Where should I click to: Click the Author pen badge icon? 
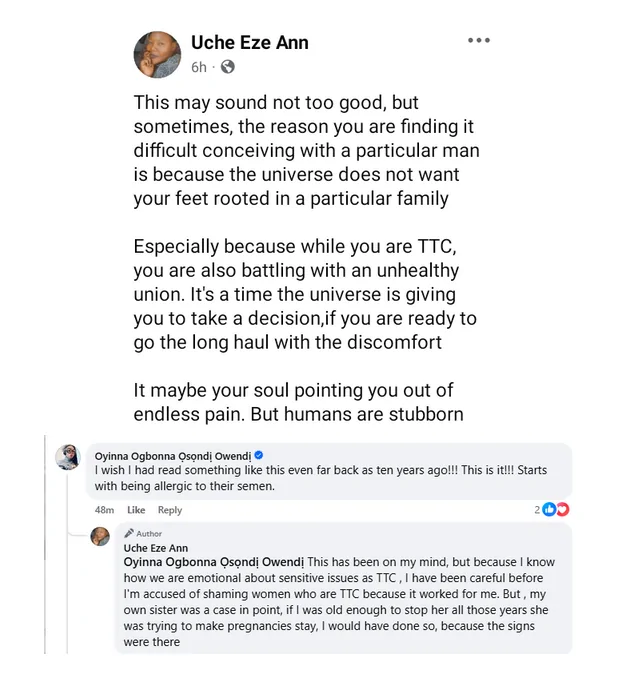tap(128, 534)
